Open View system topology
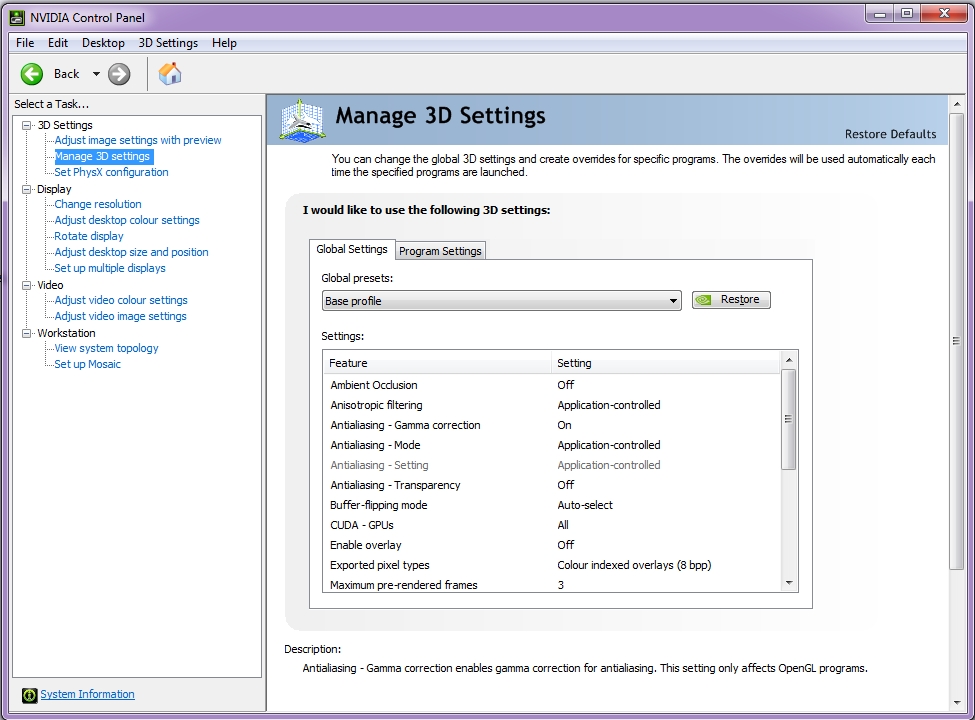This screenshot has width=975, height=720. tap(106, 348)
